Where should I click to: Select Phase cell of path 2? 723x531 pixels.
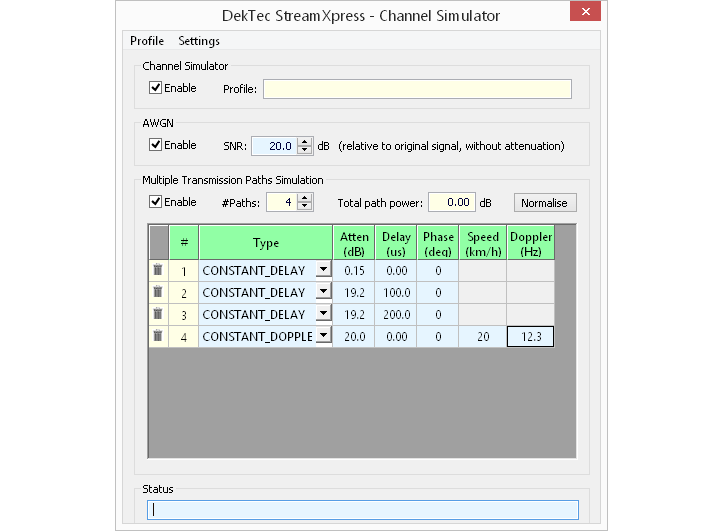tap(438, 293)
